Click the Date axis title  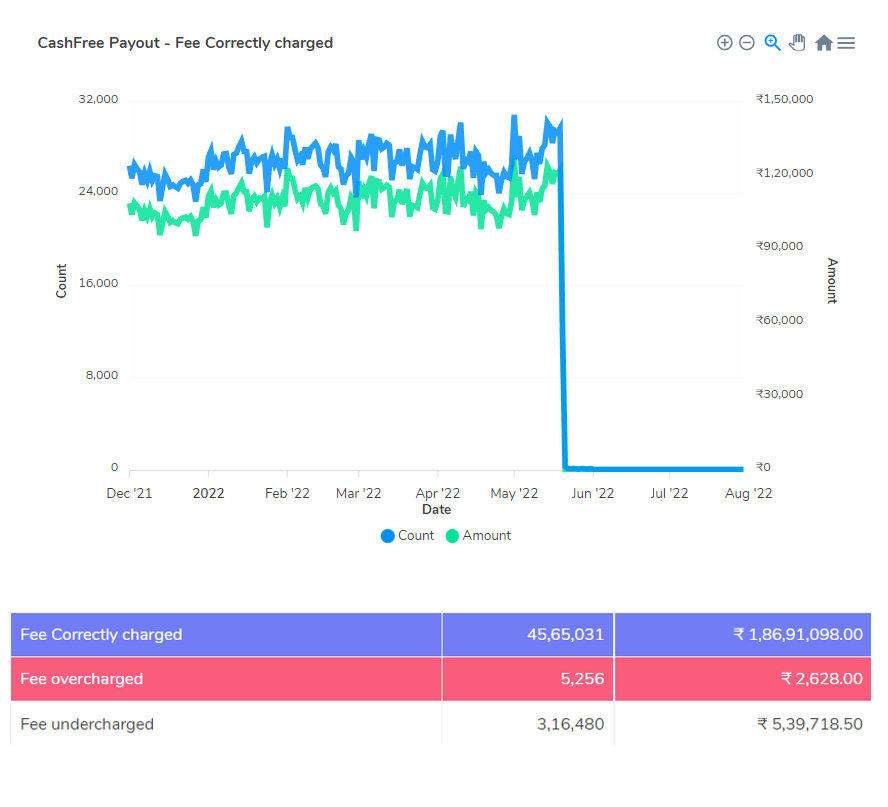[x=437, y=510]
